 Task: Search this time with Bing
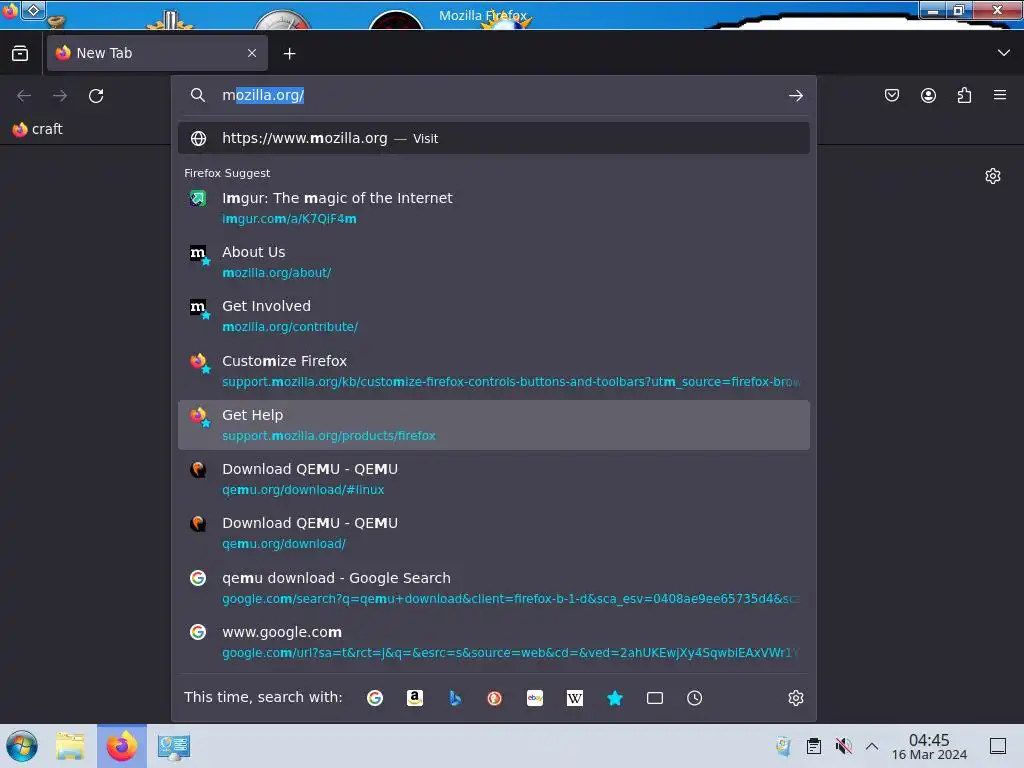click(x=455, y=698)
